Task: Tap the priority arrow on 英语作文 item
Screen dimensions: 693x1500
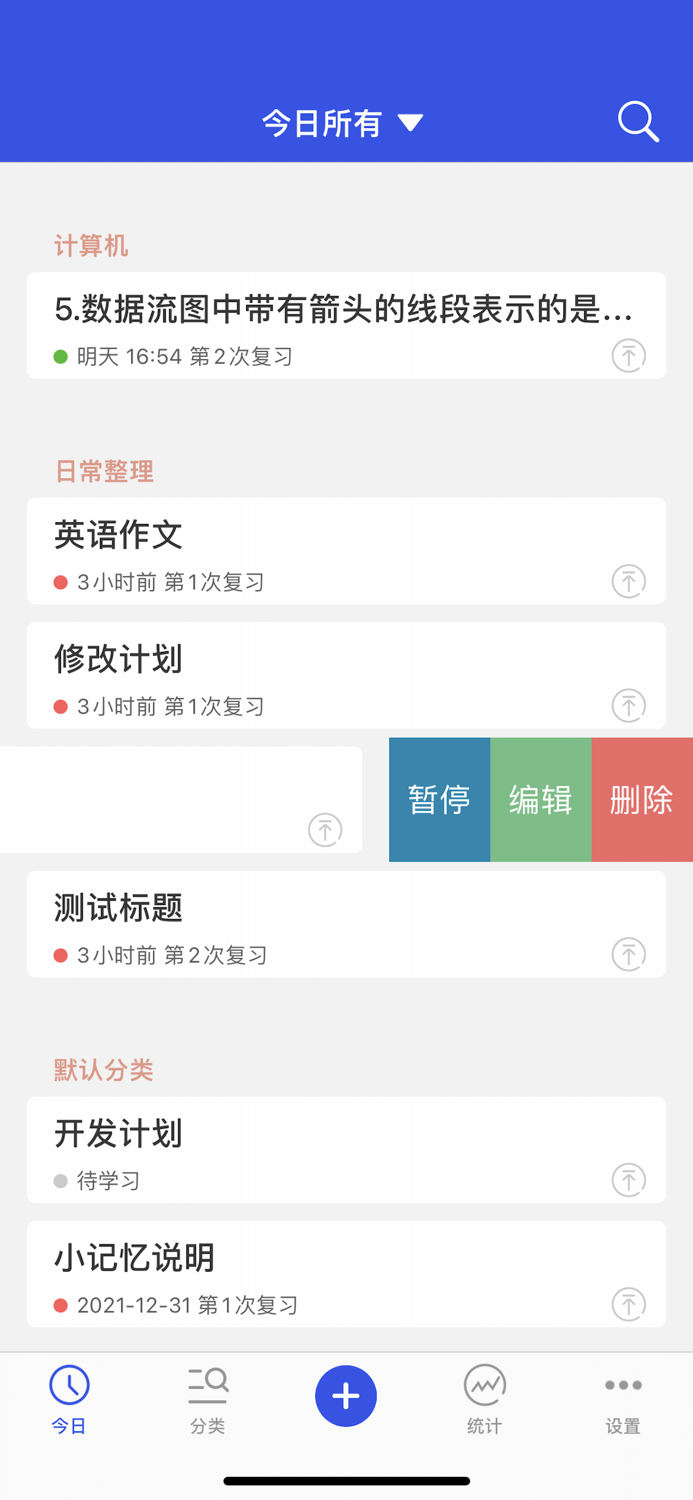Action: tap(628, 580)
